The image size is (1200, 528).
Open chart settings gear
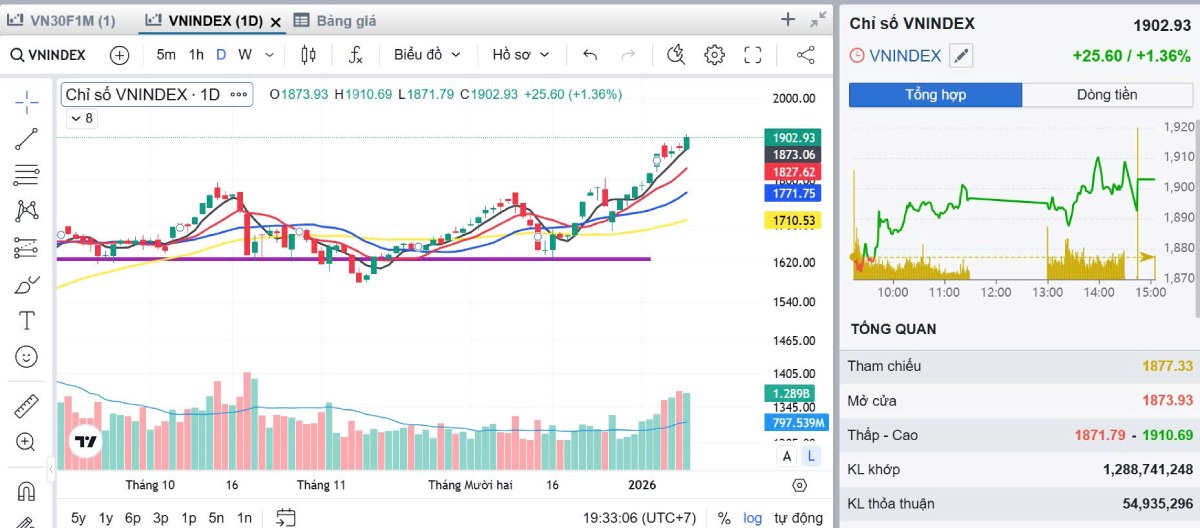(714, 55)
